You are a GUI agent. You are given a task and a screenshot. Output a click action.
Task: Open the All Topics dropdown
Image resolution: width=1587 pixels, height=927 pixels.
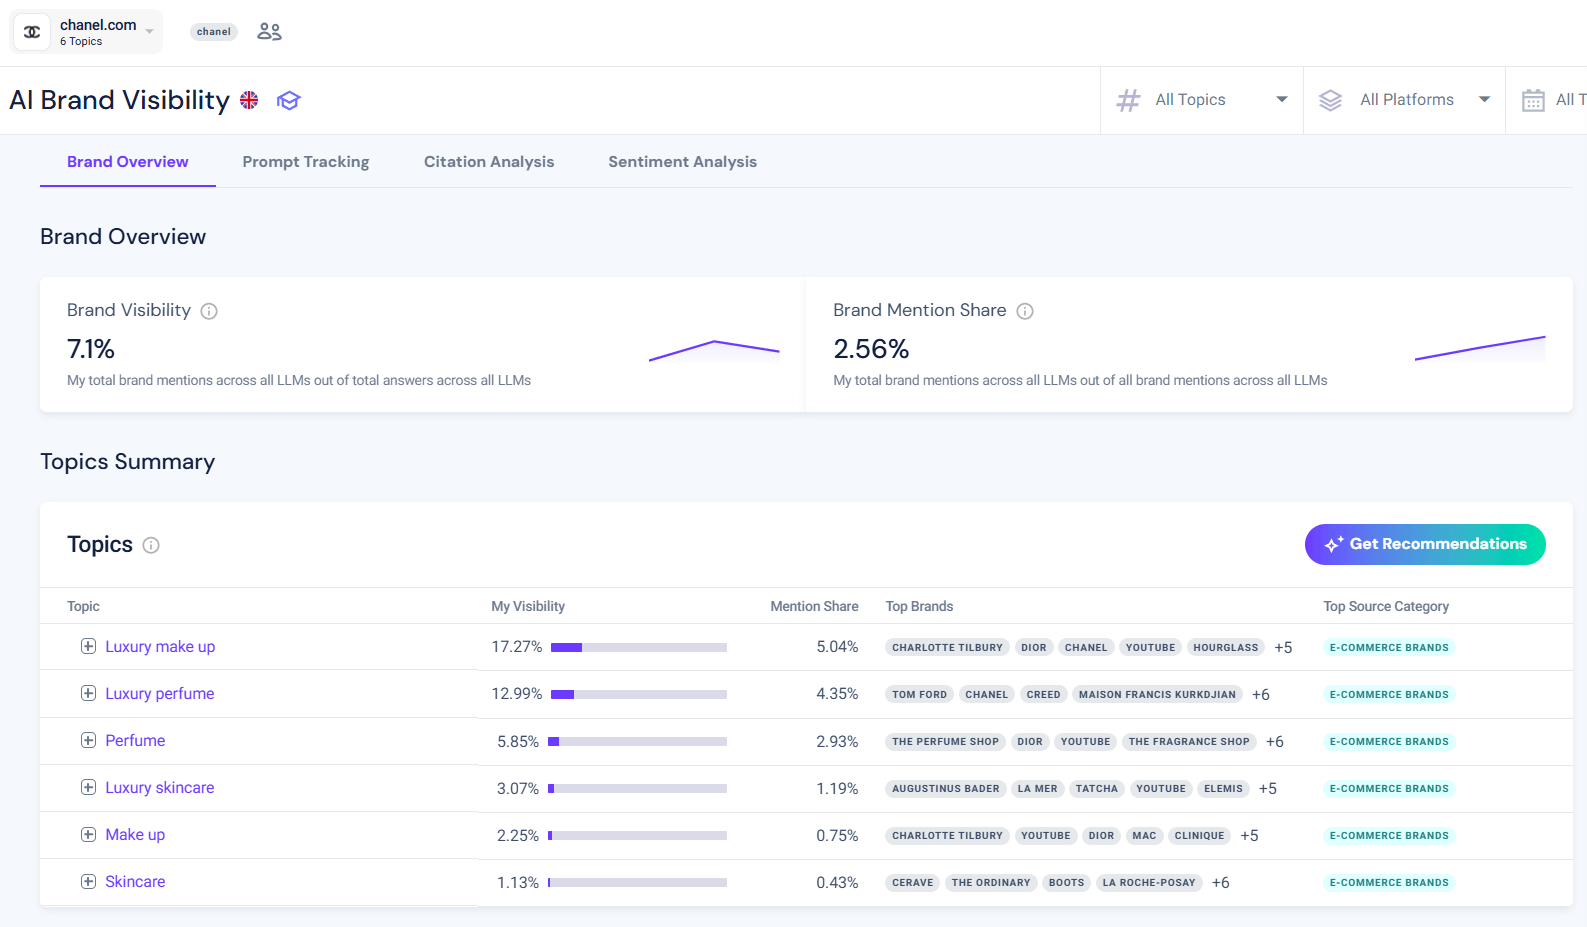1202,100
